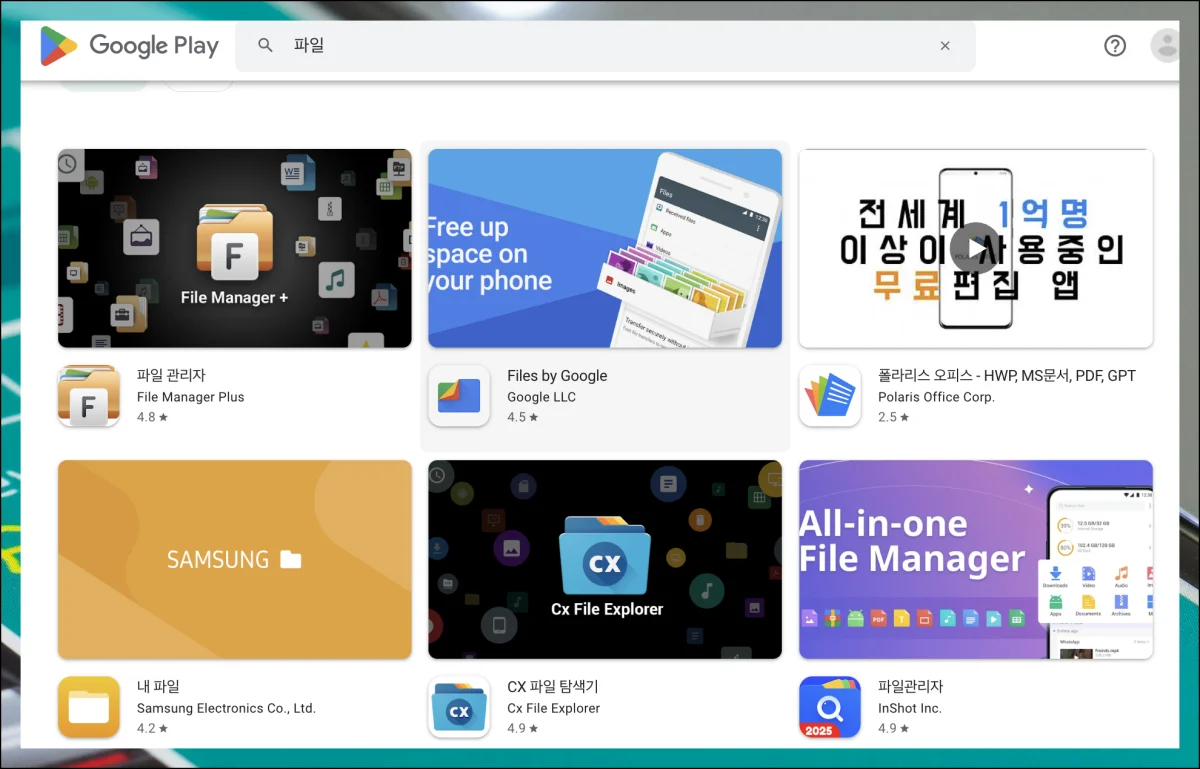
Task: Open the File Manager + banner image
Action: tap(235, 248)
